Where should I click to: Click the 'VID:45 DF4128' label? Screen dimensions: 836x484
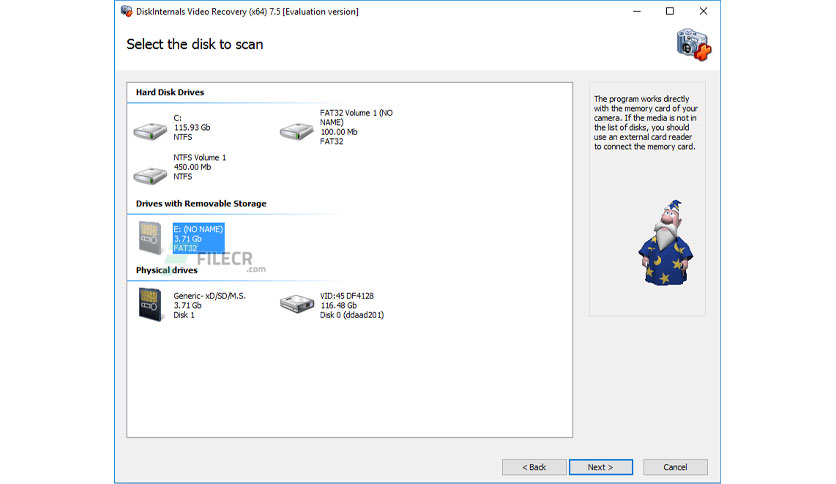tap(347, 296)
